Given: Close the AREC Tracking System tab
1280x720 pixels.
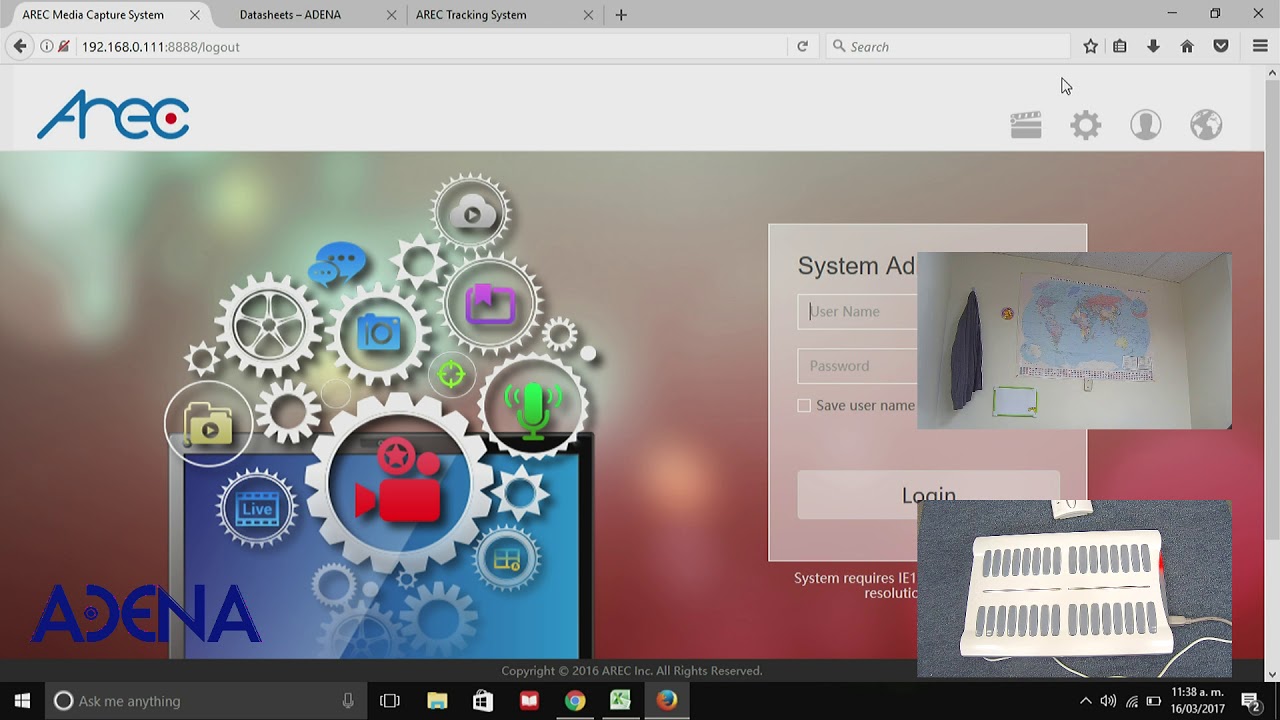Looking at the screenshot, I should click(588, 15).
